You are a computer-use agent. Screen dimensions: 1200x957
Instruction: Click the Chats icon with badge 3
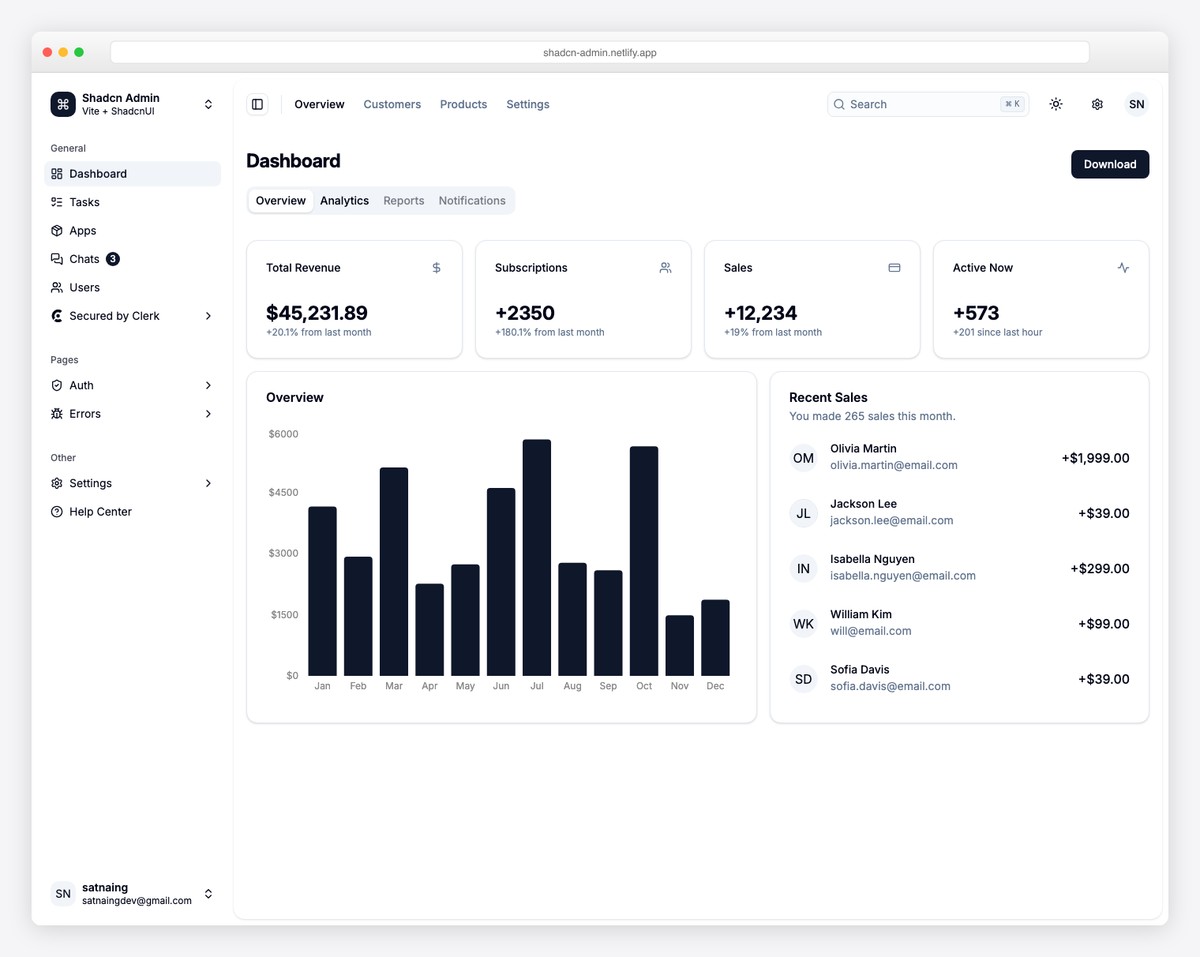pos(57,259)
